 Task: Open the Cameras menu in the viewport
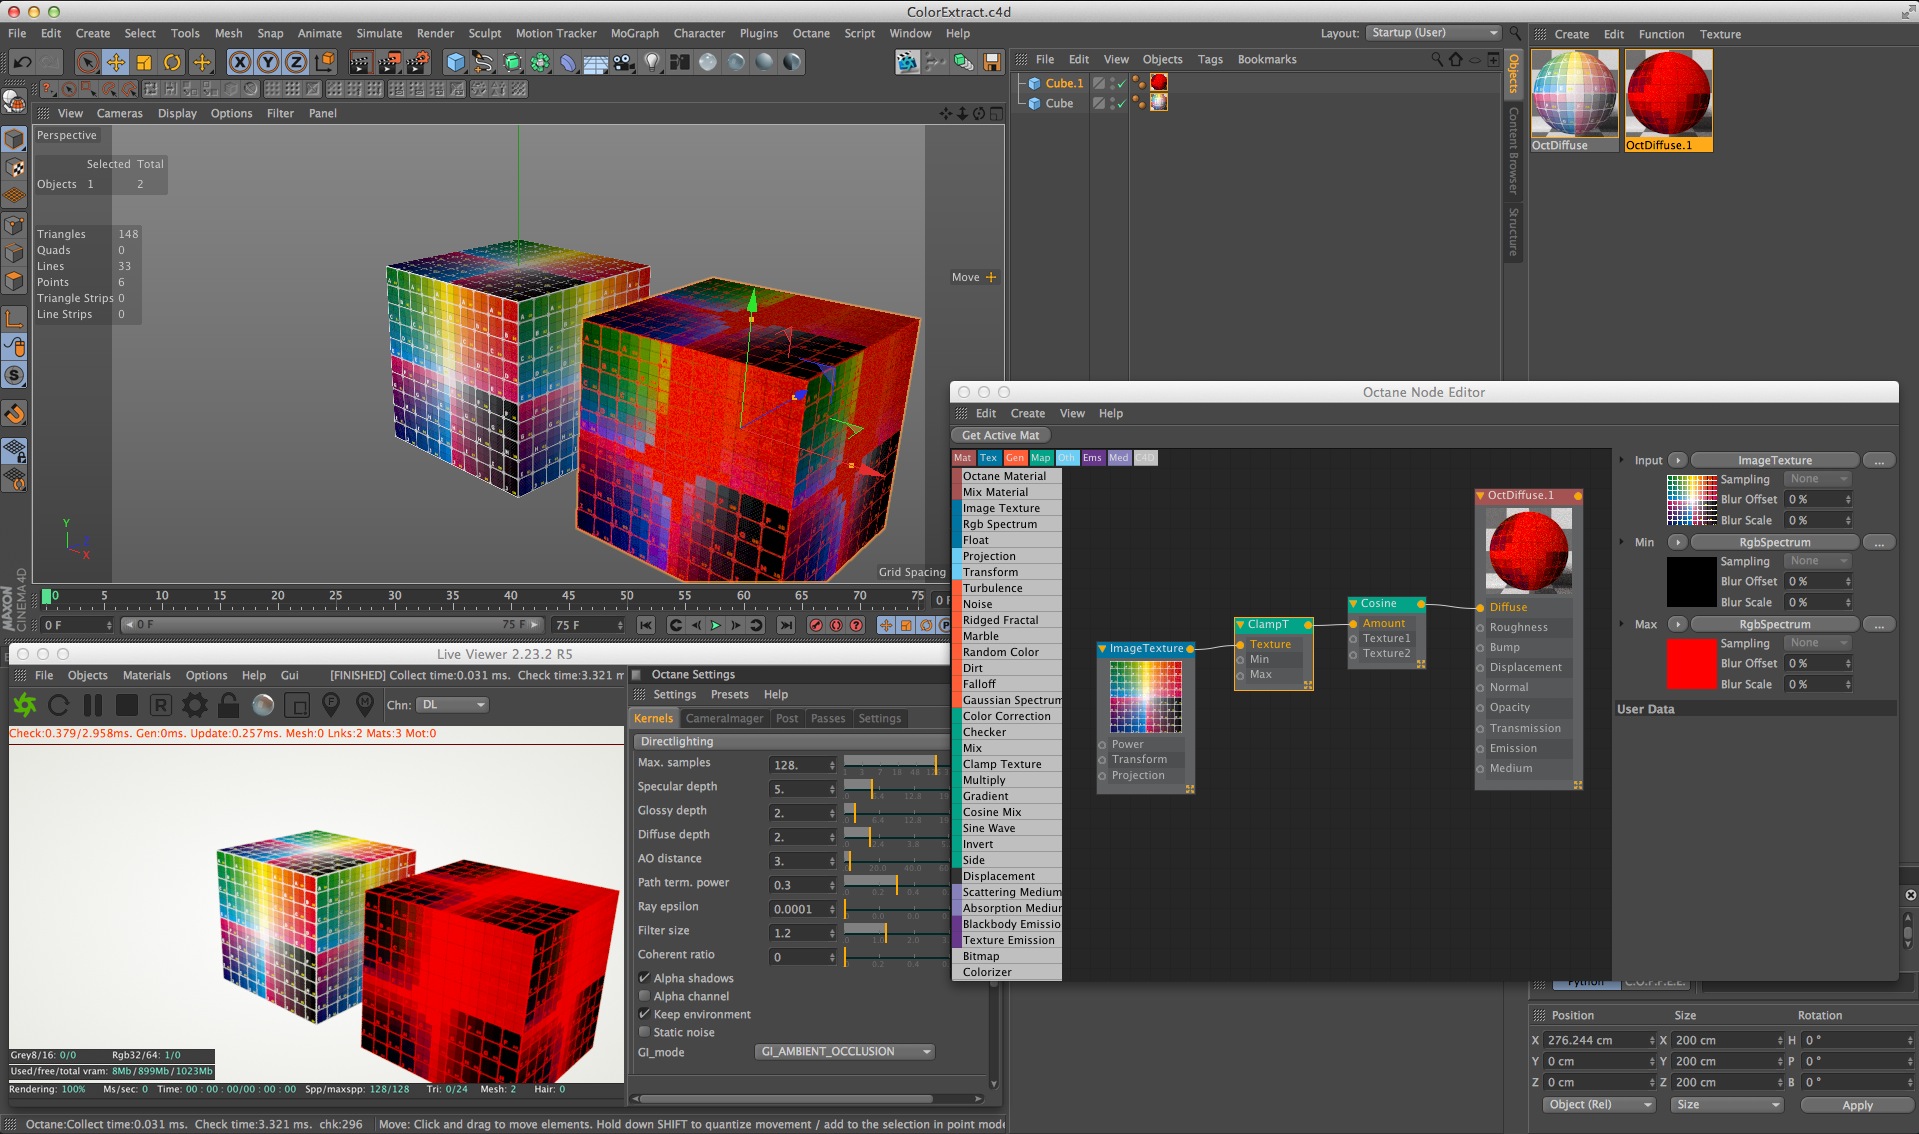tap(119, 113)
